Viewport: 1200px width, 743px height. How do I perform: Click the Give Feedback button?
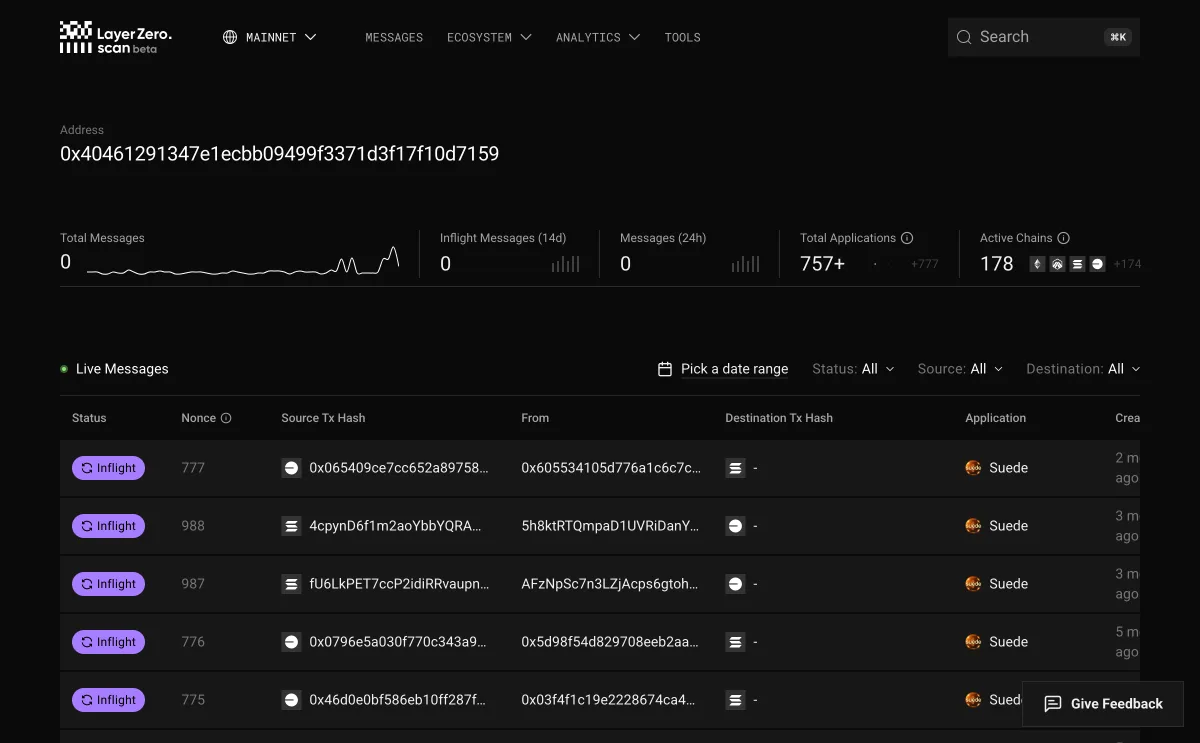[1103, 704]
